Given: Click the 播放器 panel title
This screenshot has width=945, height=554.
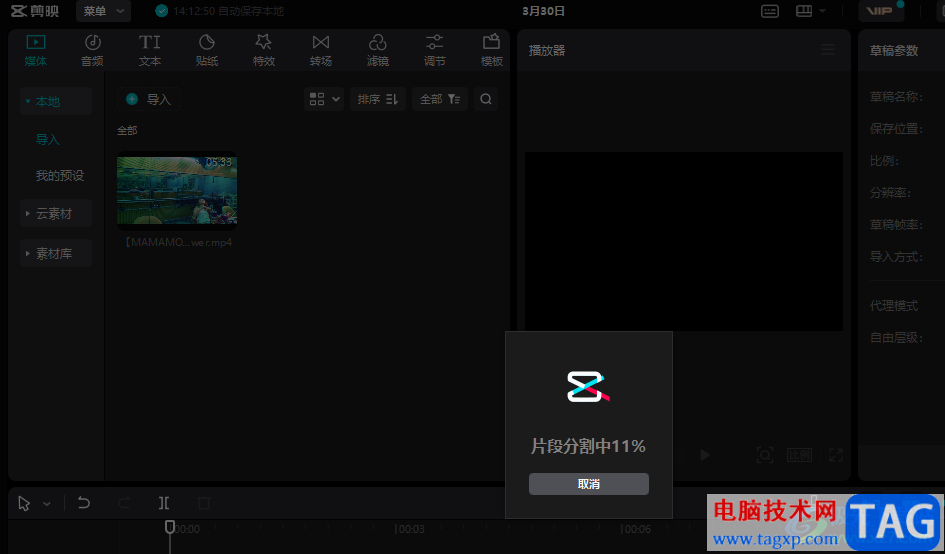Looking at the screenshot, I should [x=547, y=51].
